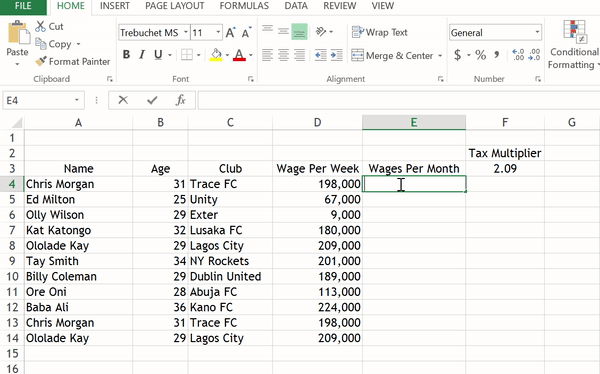Toggle Italic formatting

pyautogui.click(x=142, y=55)
